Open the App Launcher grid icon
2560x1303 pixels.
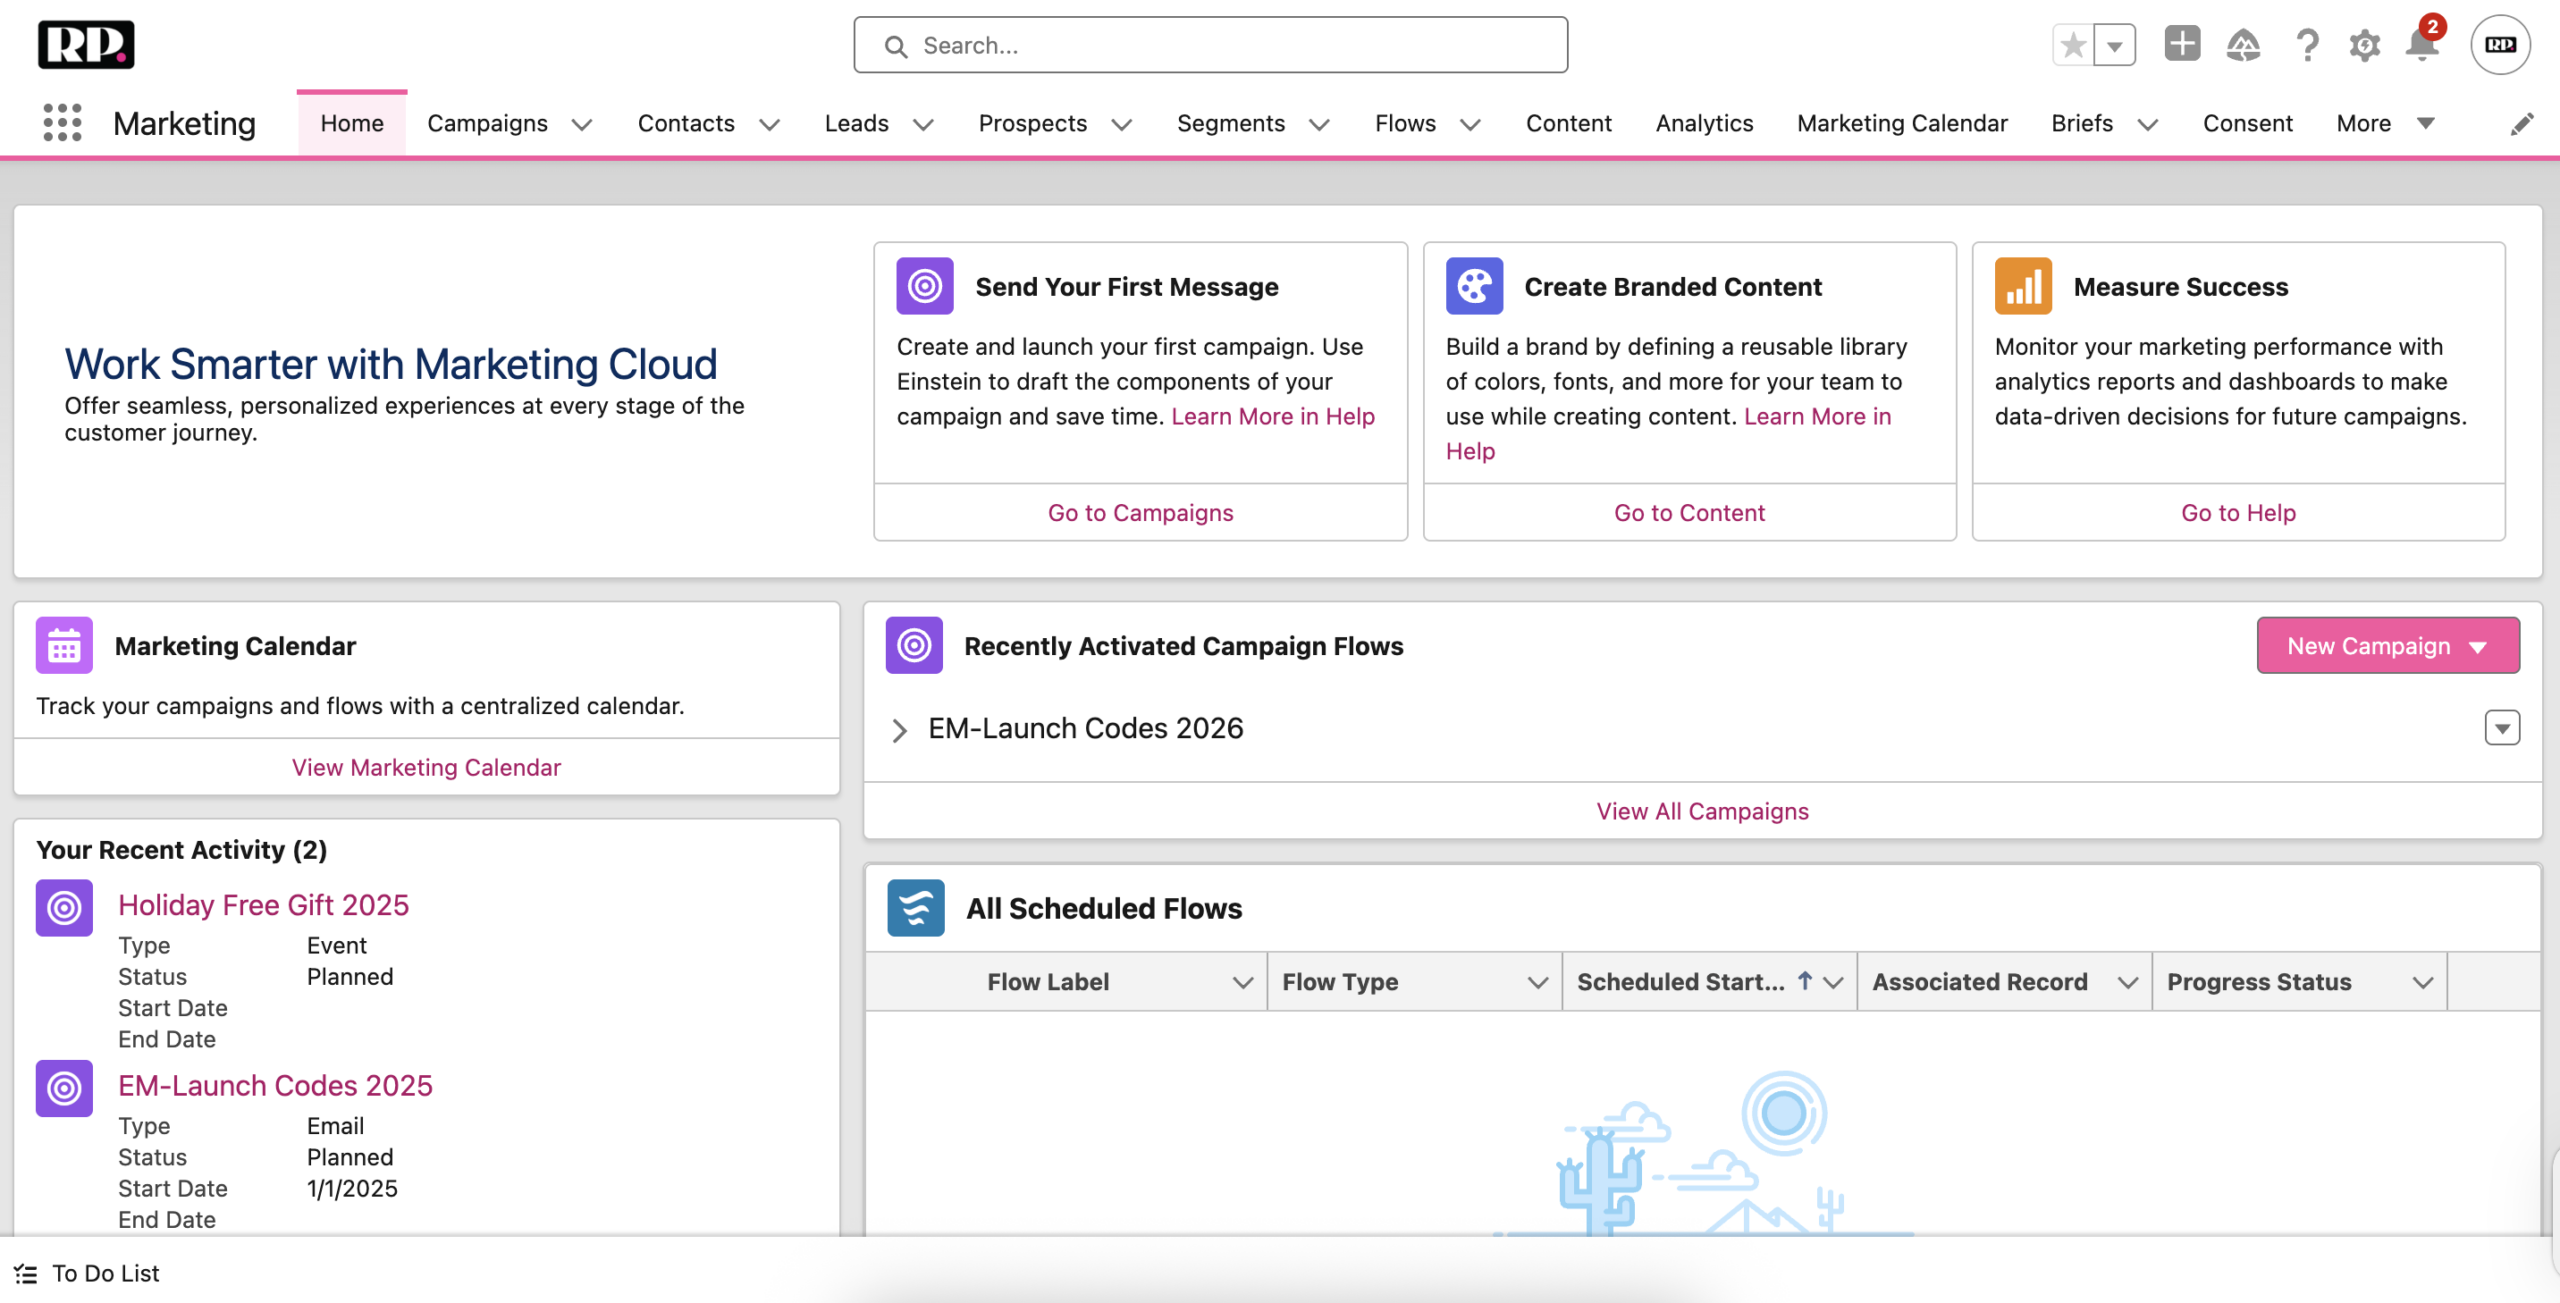click(x=62, y=123)
